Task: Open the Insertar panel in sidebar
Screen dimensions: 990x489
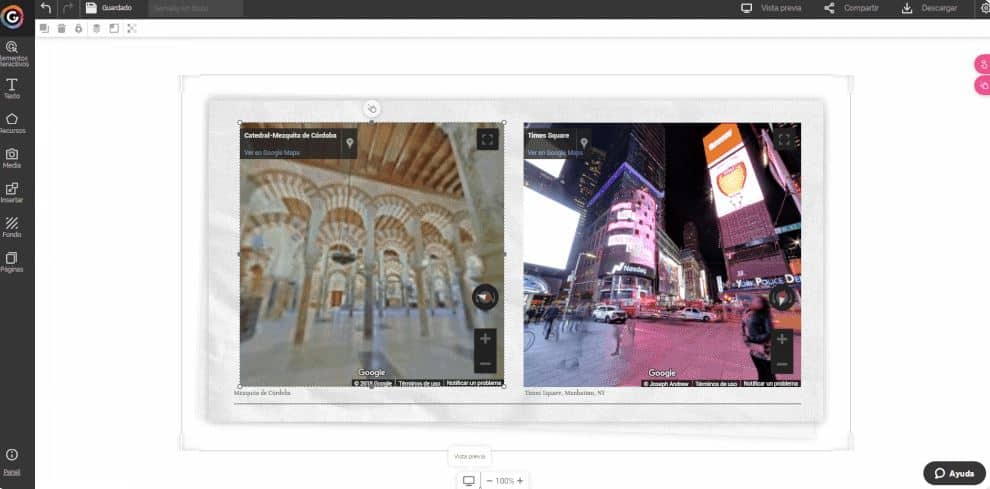Action: (12, 193)
